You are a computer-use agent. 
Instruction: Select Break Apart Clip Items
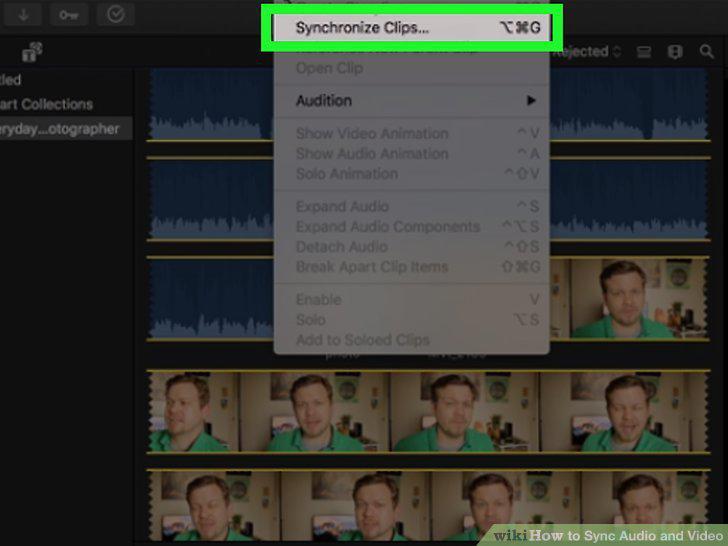pos(411,267)
